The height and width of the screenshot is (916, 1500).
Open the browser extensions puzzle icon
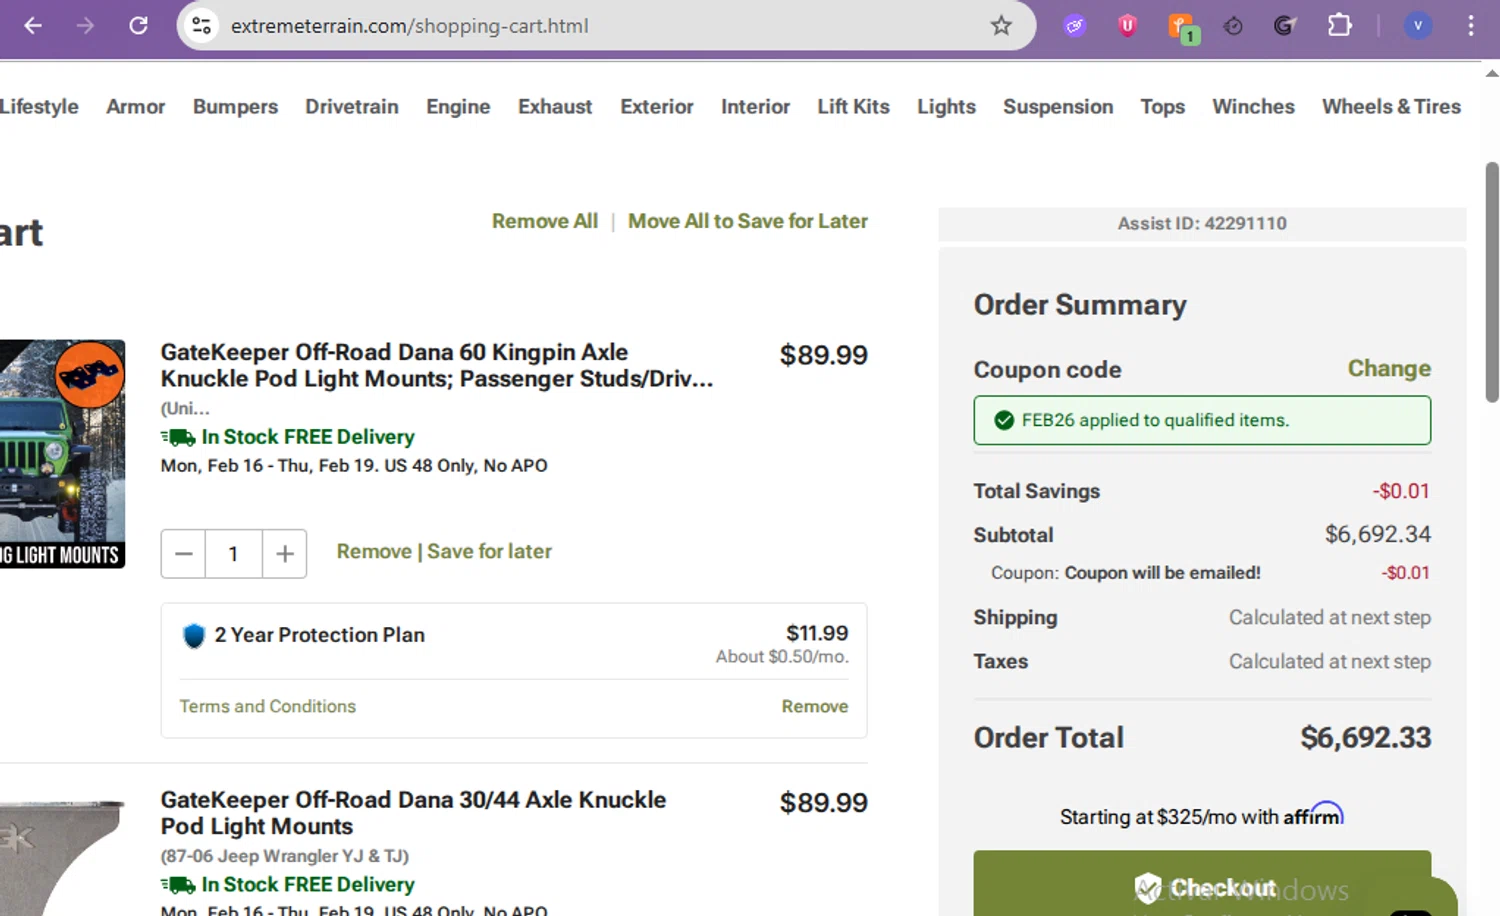point(1339,26)
